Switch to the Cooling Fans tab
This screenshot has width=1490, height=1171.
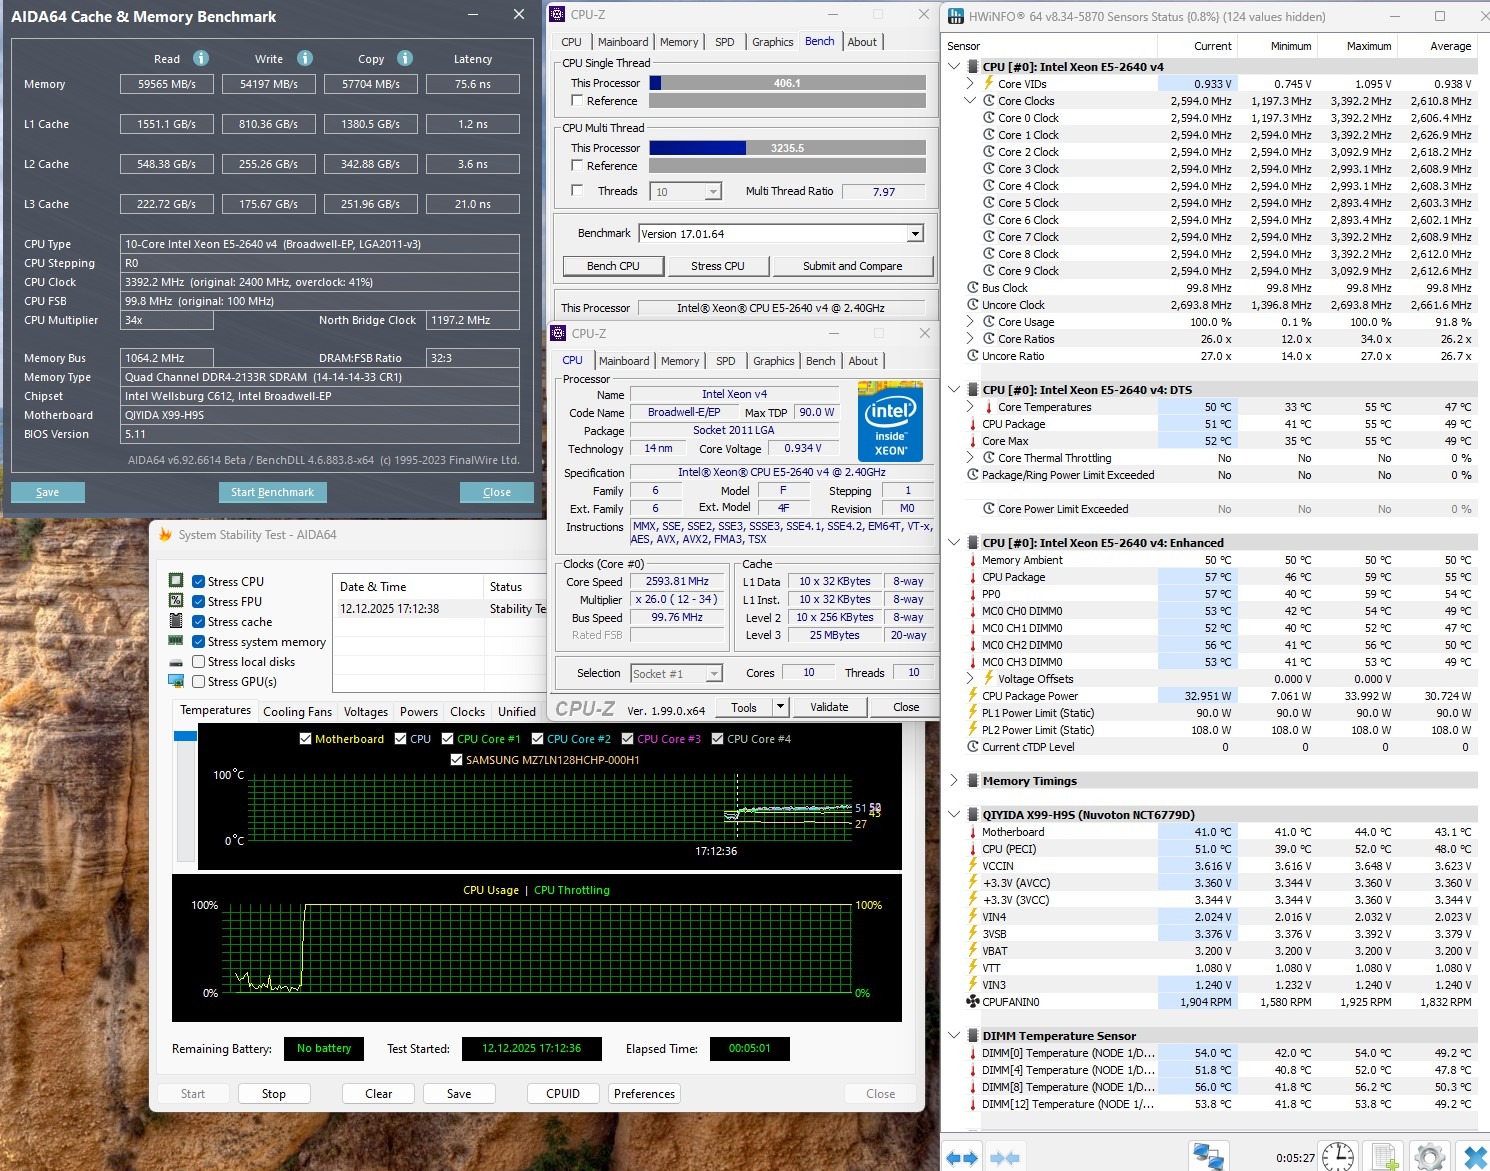297,712
